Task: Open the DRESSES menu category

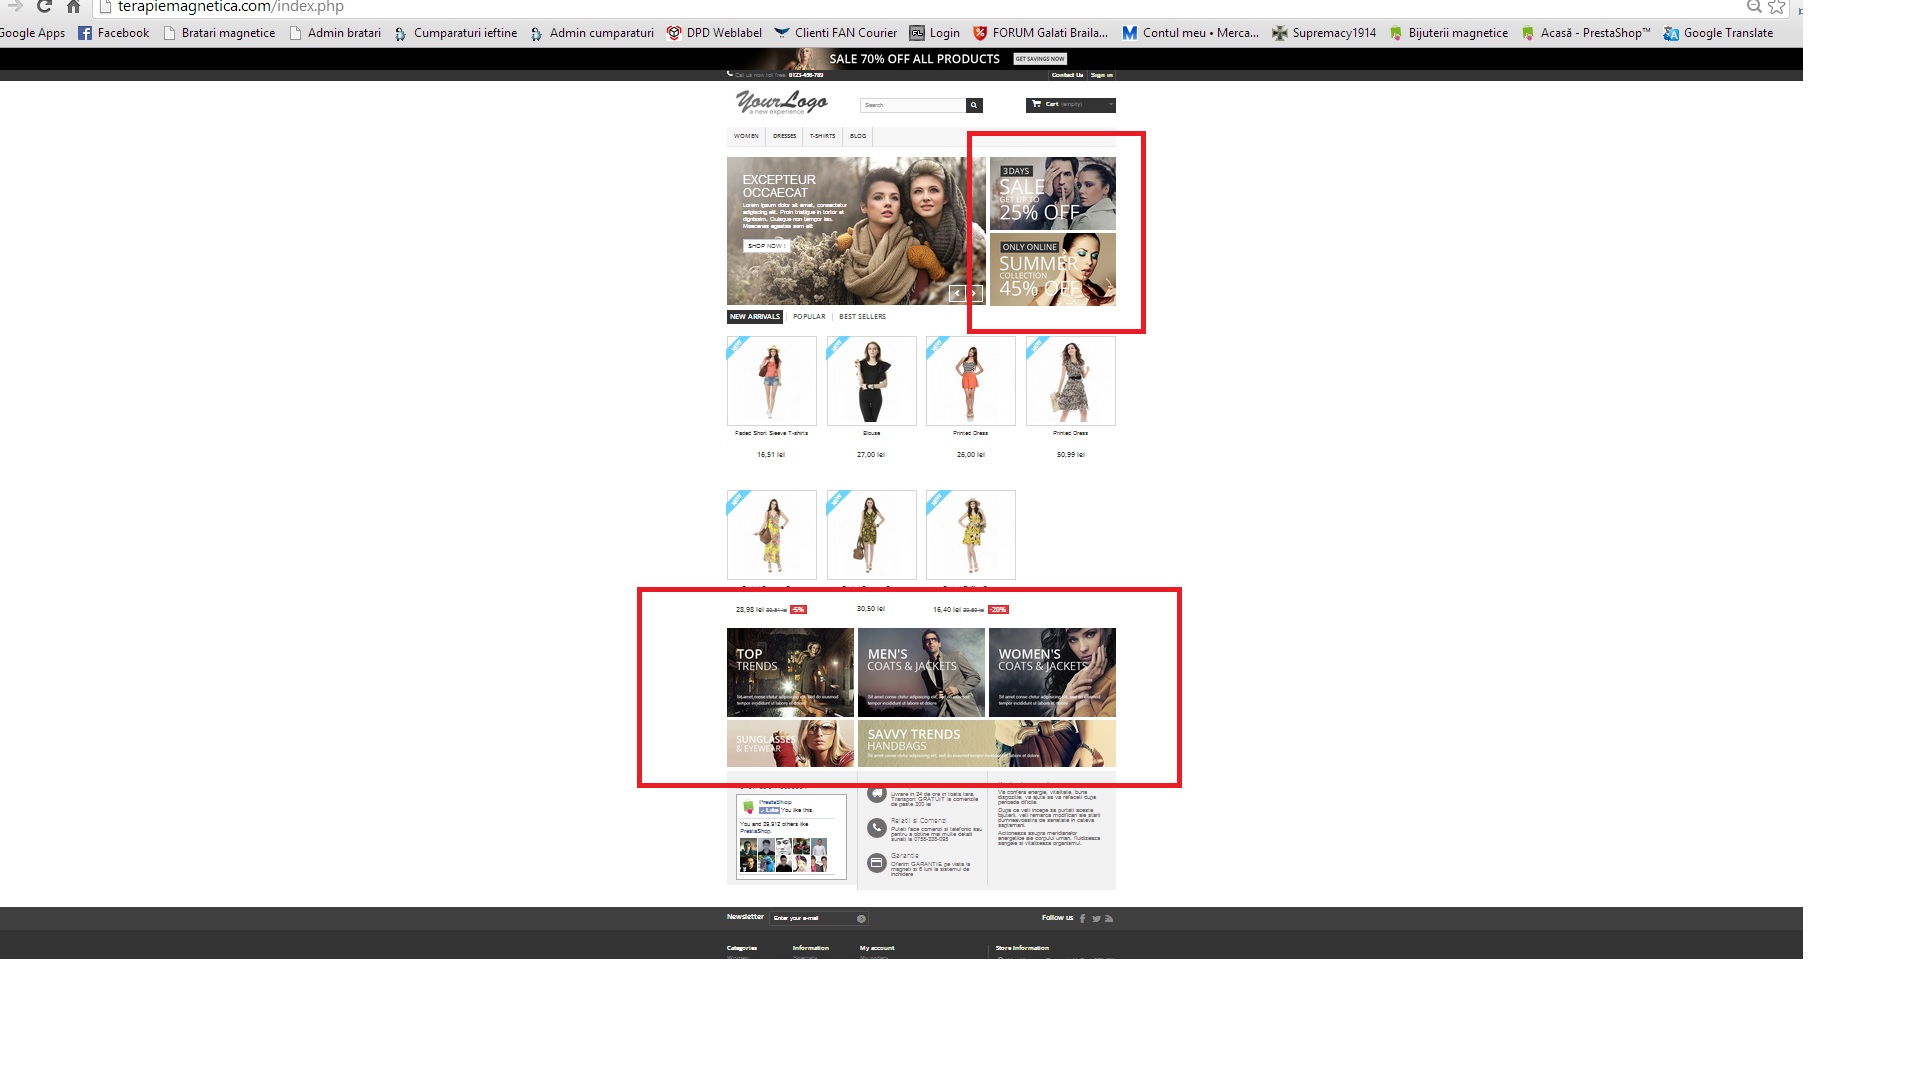Action: pos(784,136)
